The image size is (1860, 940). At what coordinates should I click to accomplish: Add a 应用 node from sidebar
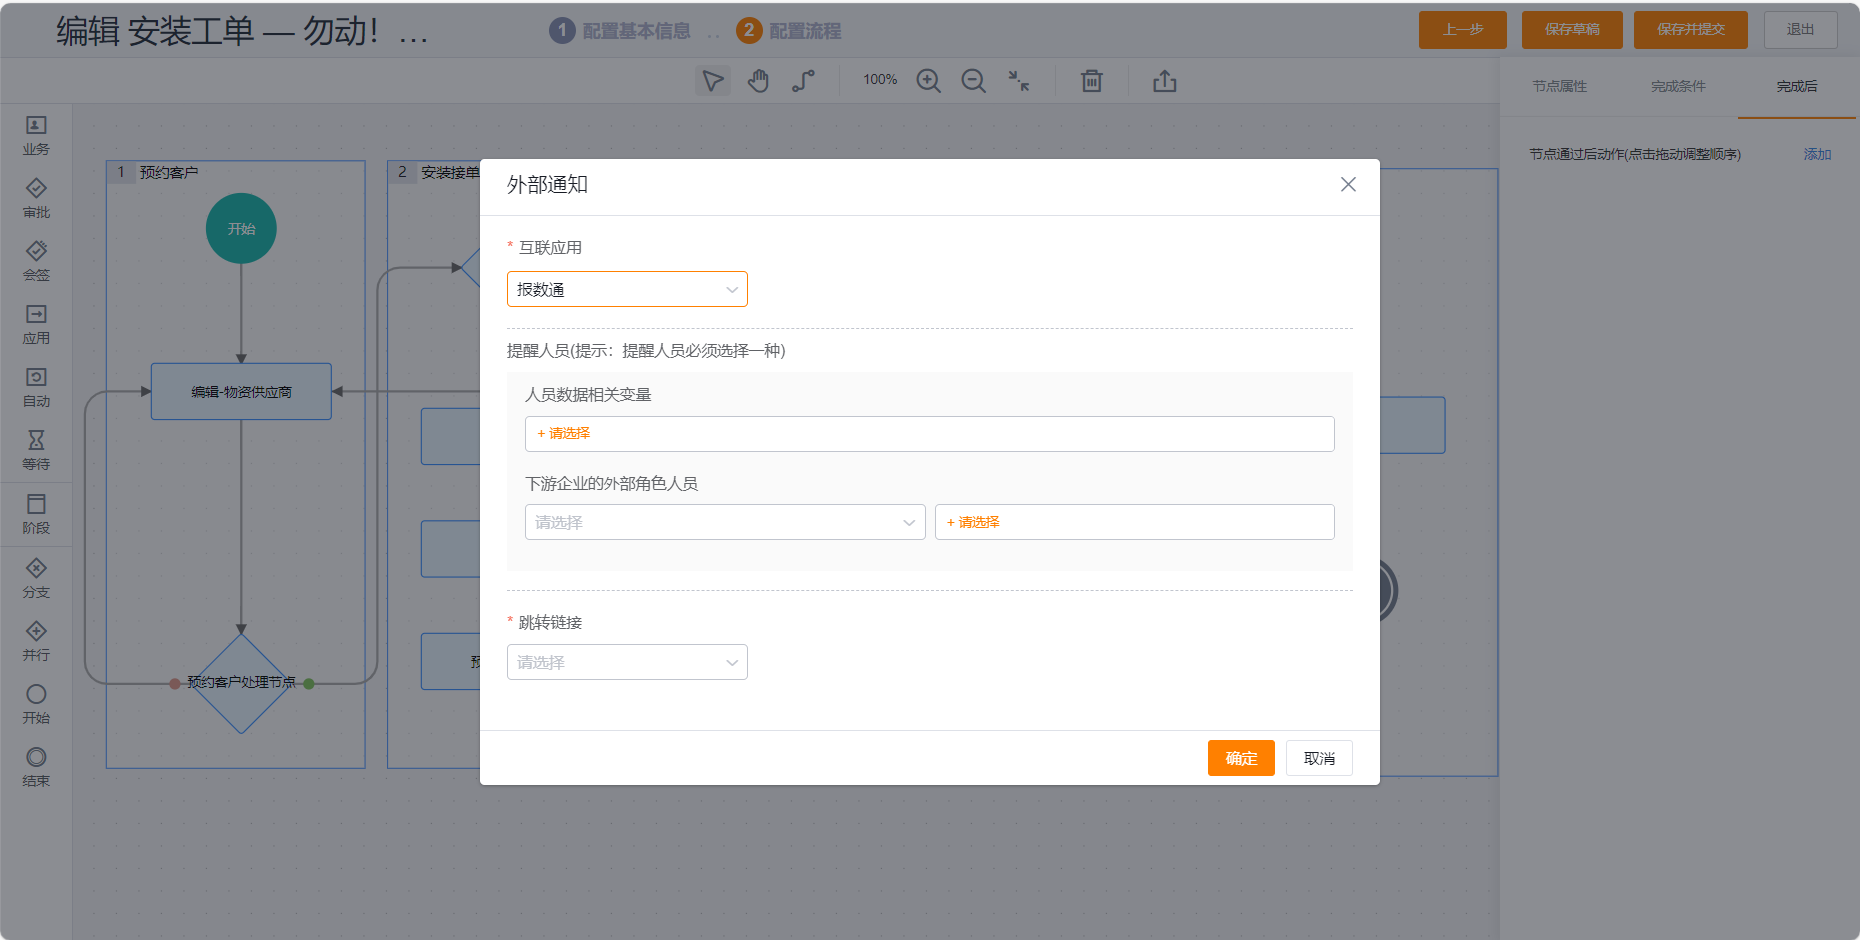point(36,325)
